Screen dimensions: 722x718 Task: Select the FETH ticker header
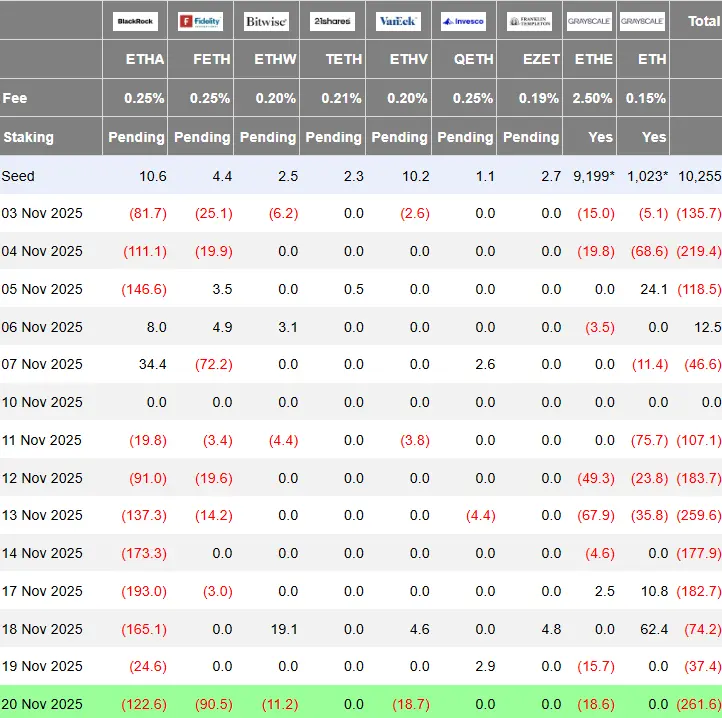(212, 59)
